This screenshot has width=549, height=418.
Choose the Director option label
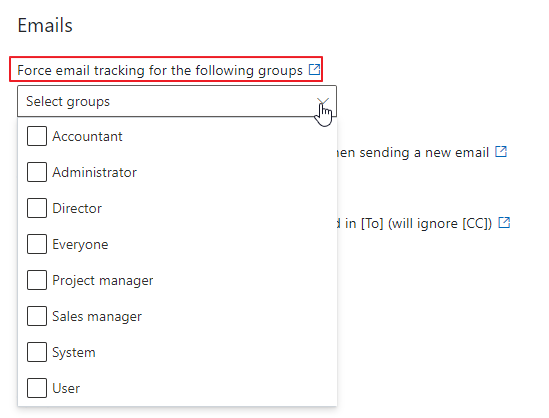[x=77, y=208]
